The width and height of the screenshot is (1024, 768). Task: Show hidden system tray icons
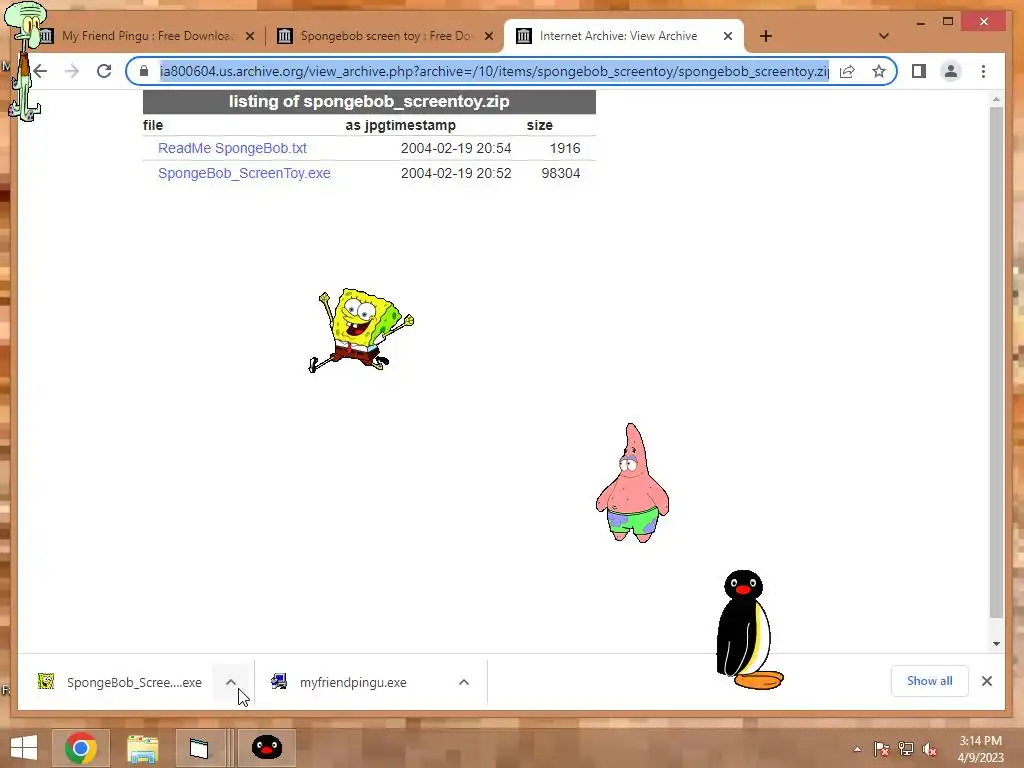857,749
